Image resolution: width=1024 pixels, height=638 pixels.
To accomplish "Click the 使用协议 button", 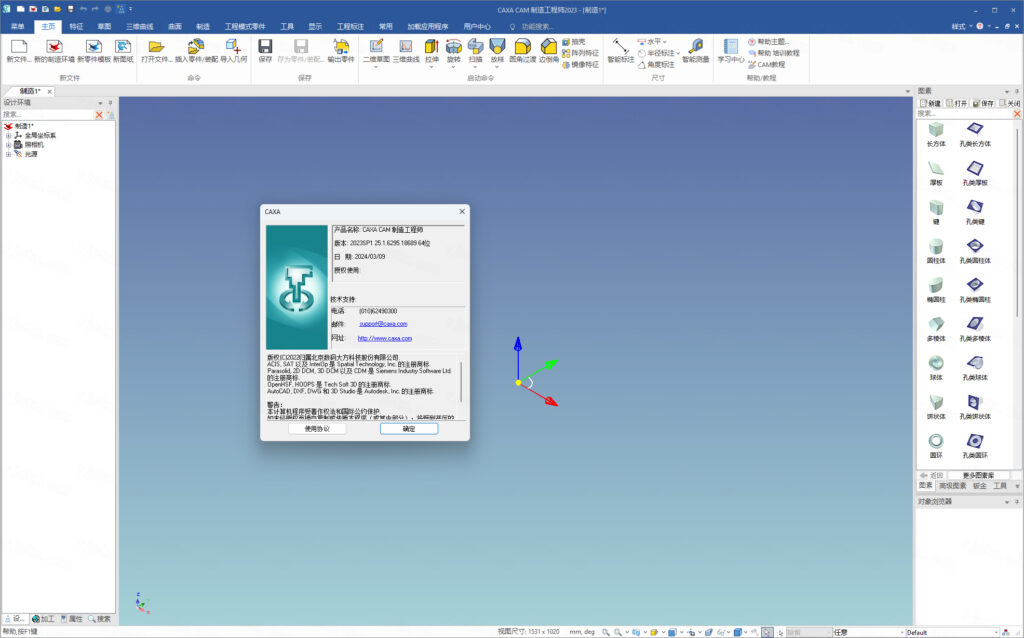I will 317,428.
